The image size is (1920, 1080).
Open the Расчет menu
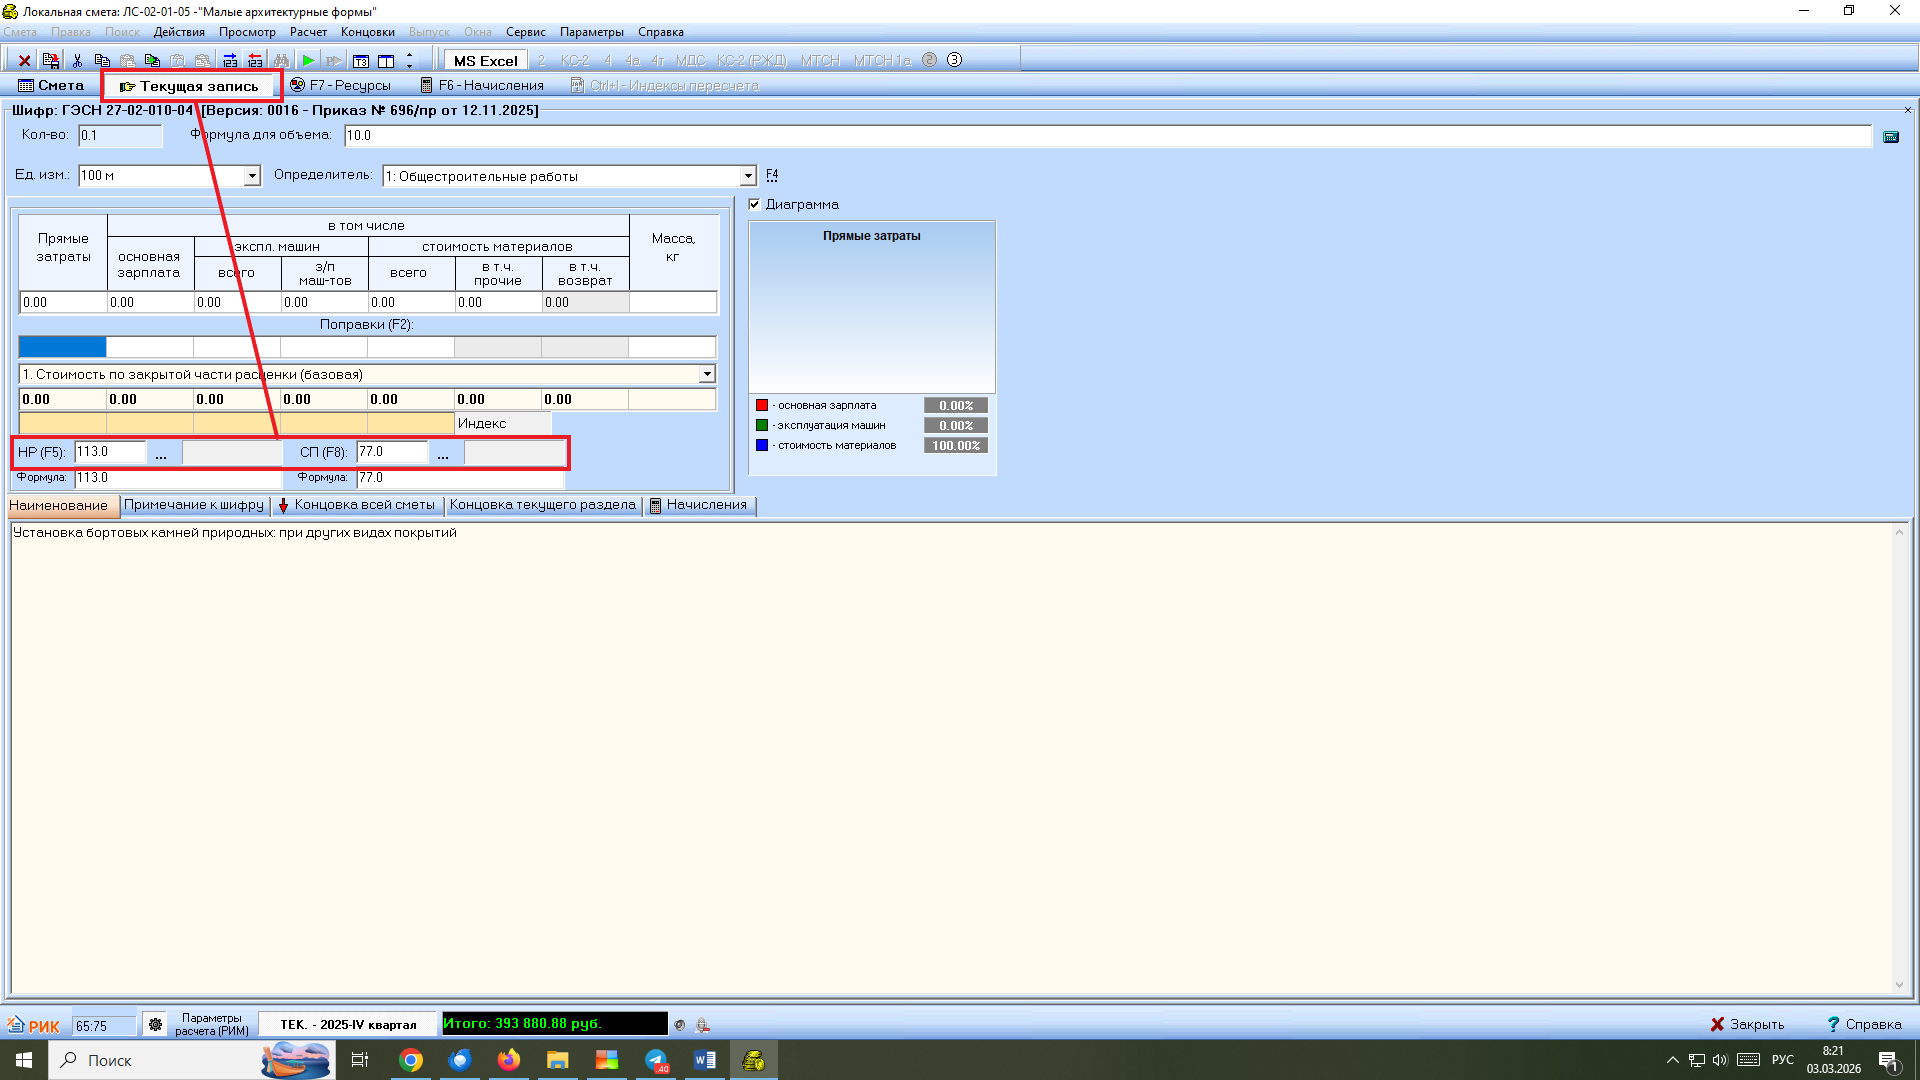[308, 32]
